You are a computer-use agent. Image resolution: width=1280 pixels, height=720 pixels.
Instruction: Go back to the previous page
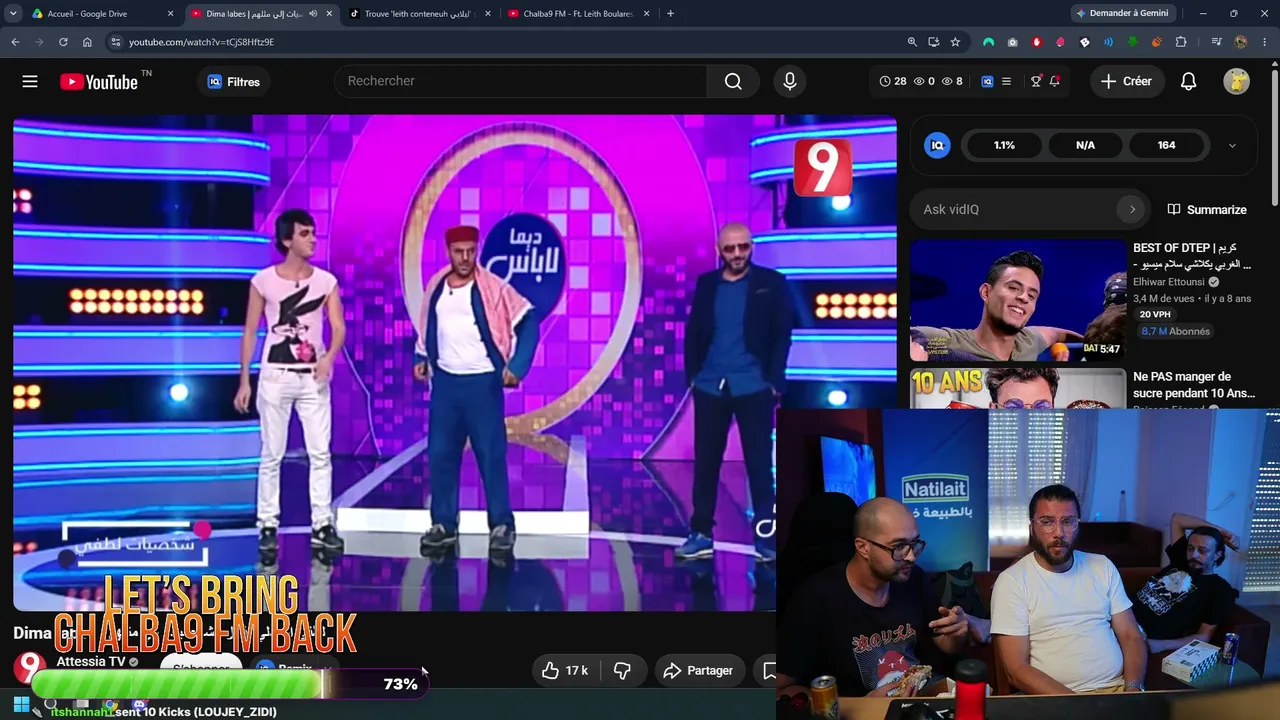click(15, 42)
